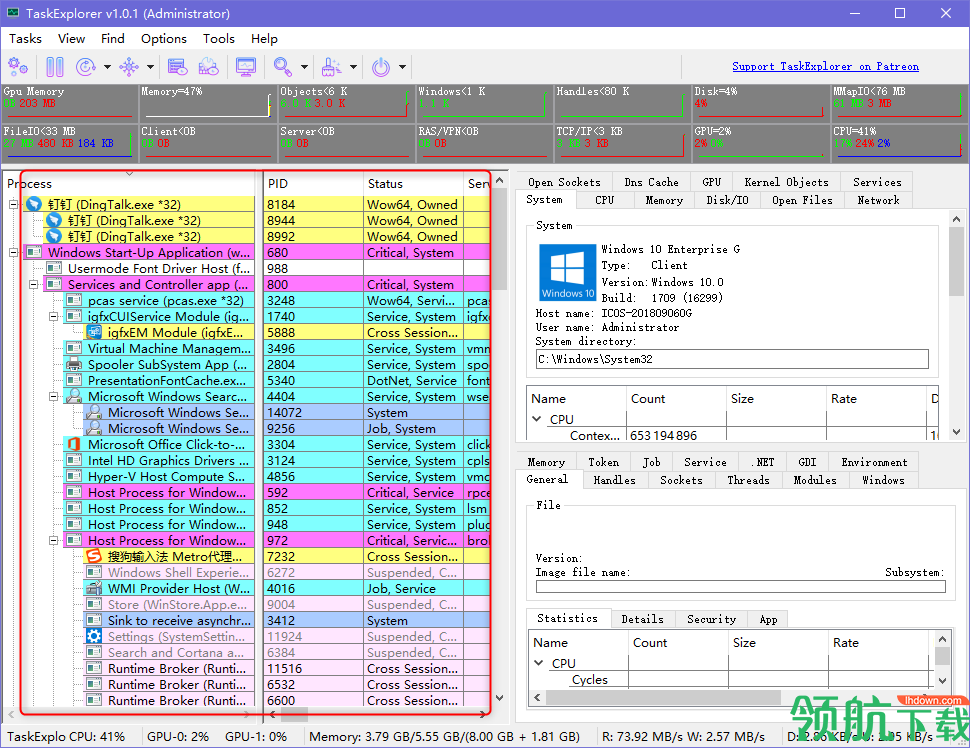This screenshot has height=748, width=970.
Task: Open dropdown arrow next to refresh interval icon
Action: coord(107,67)
